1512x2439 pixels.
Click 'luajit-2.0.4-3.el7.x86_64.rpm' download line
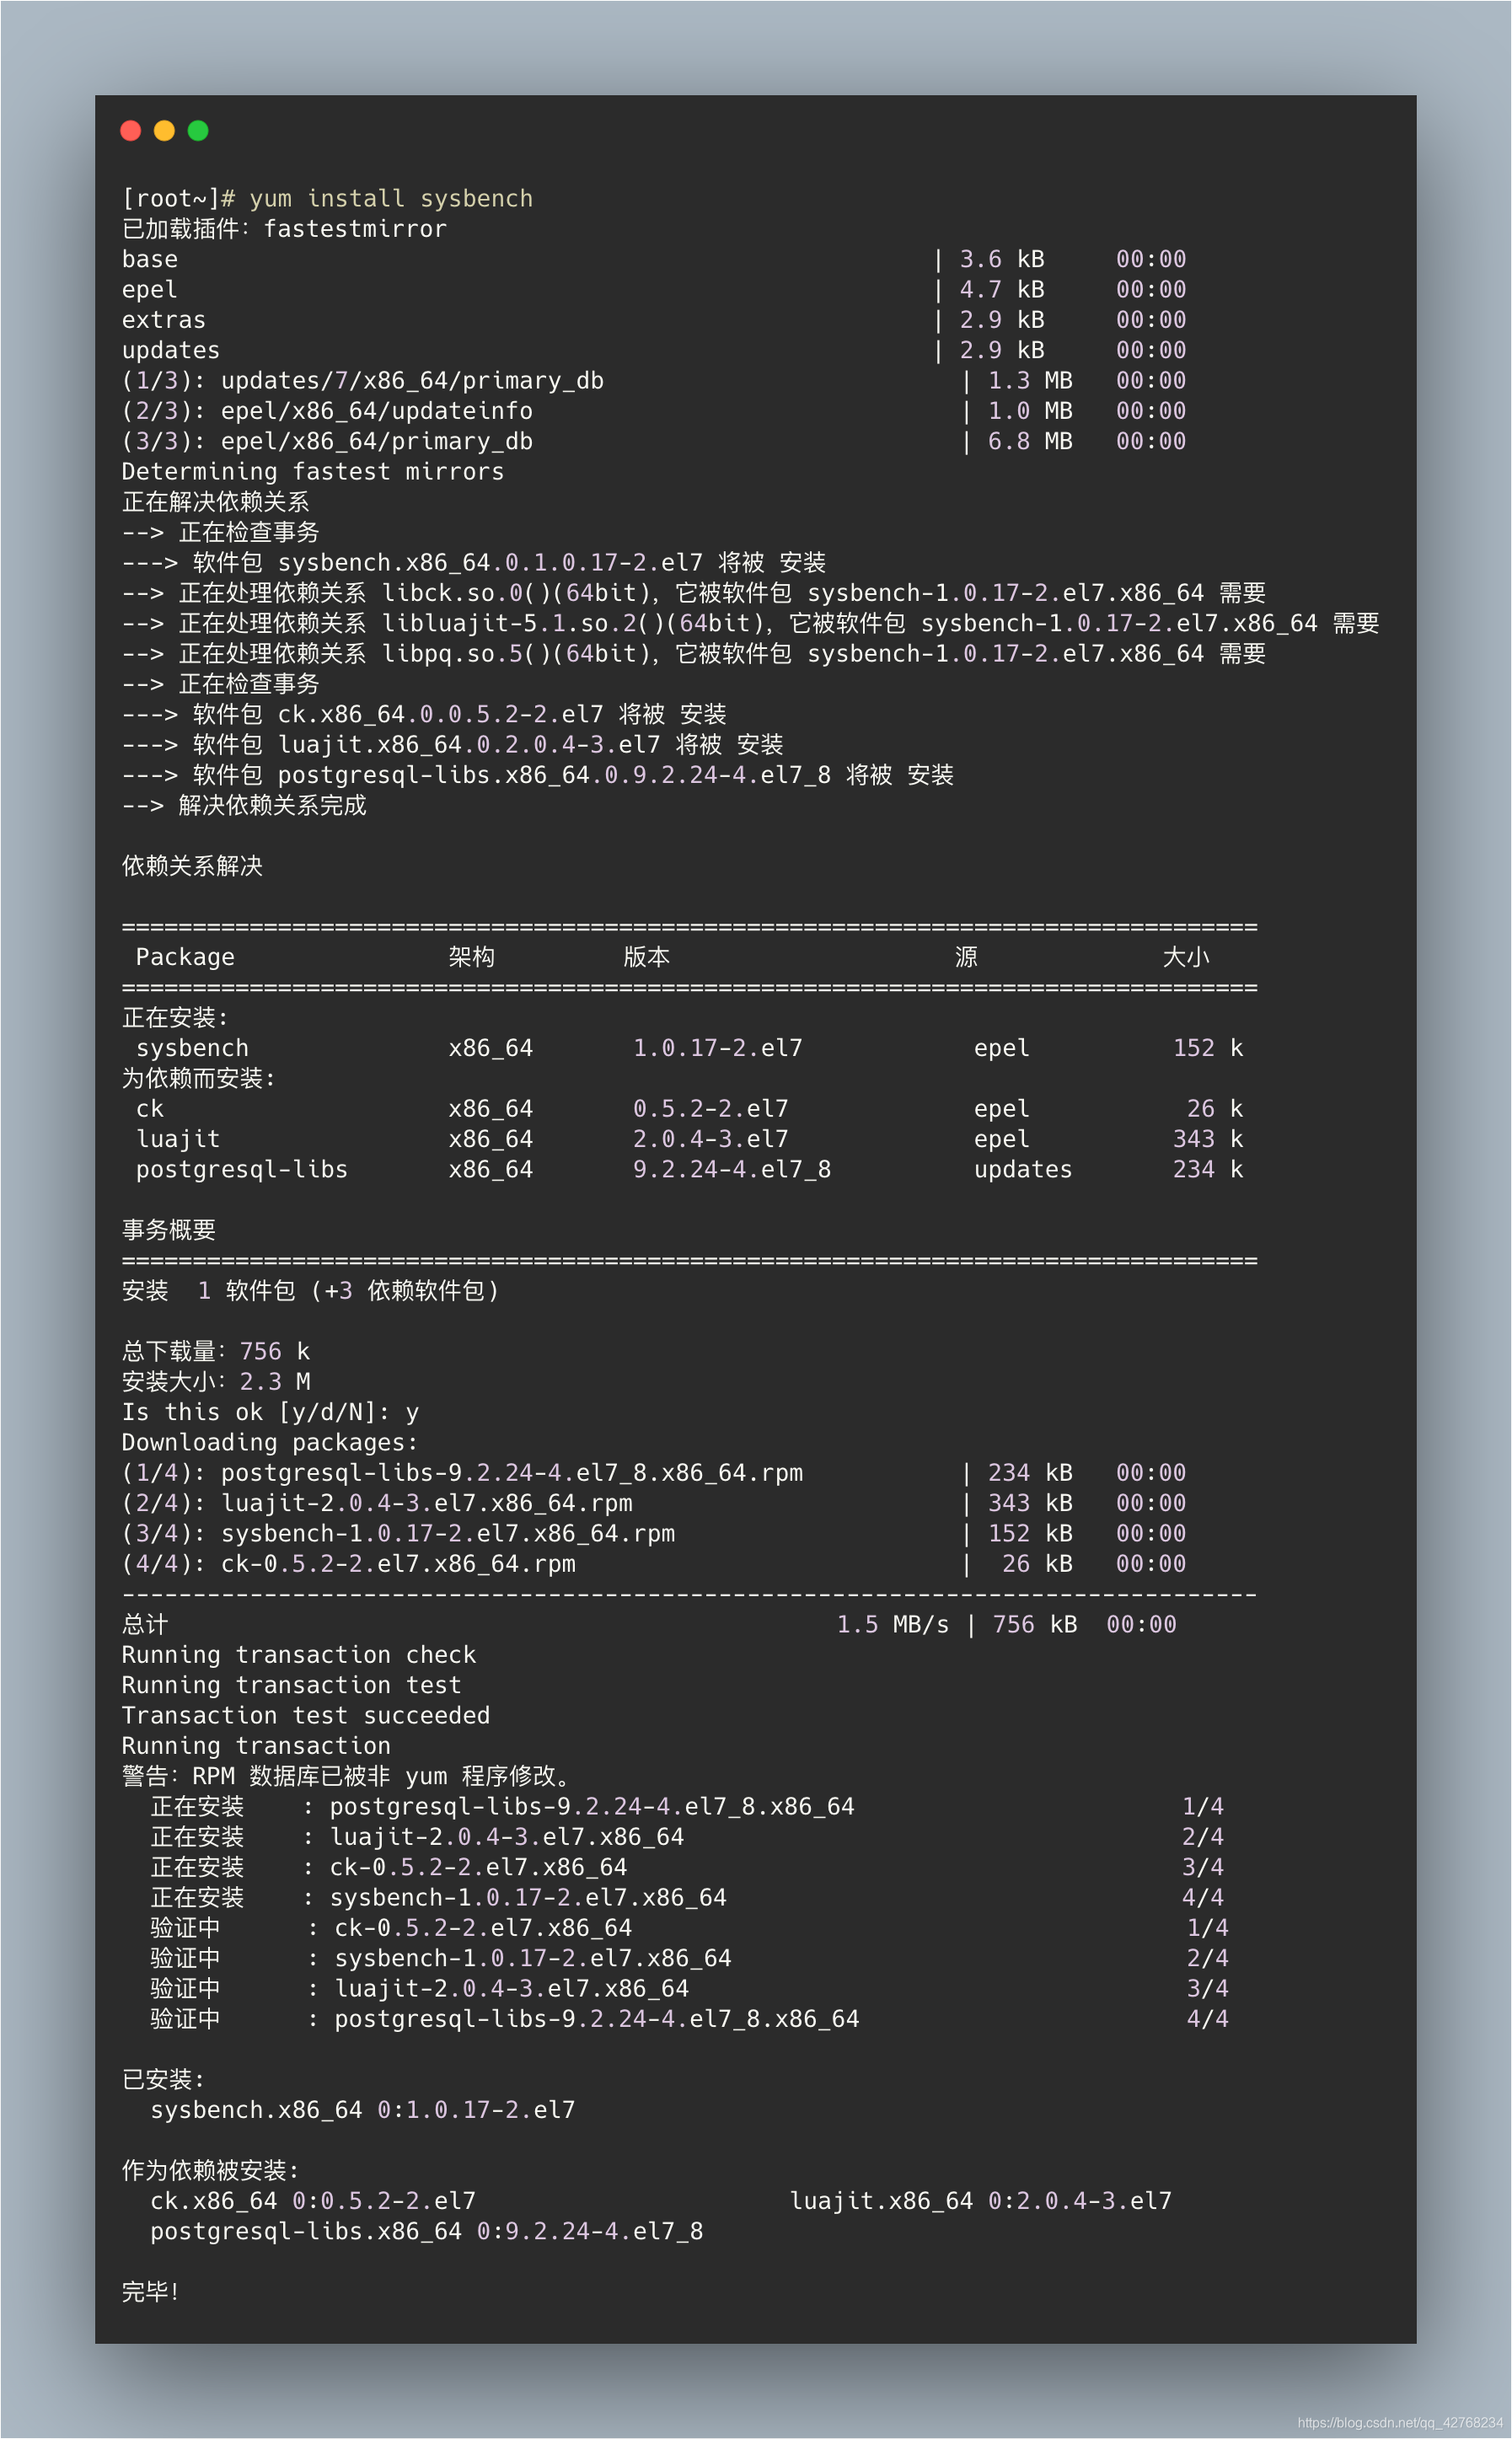tap(654, 1503)
